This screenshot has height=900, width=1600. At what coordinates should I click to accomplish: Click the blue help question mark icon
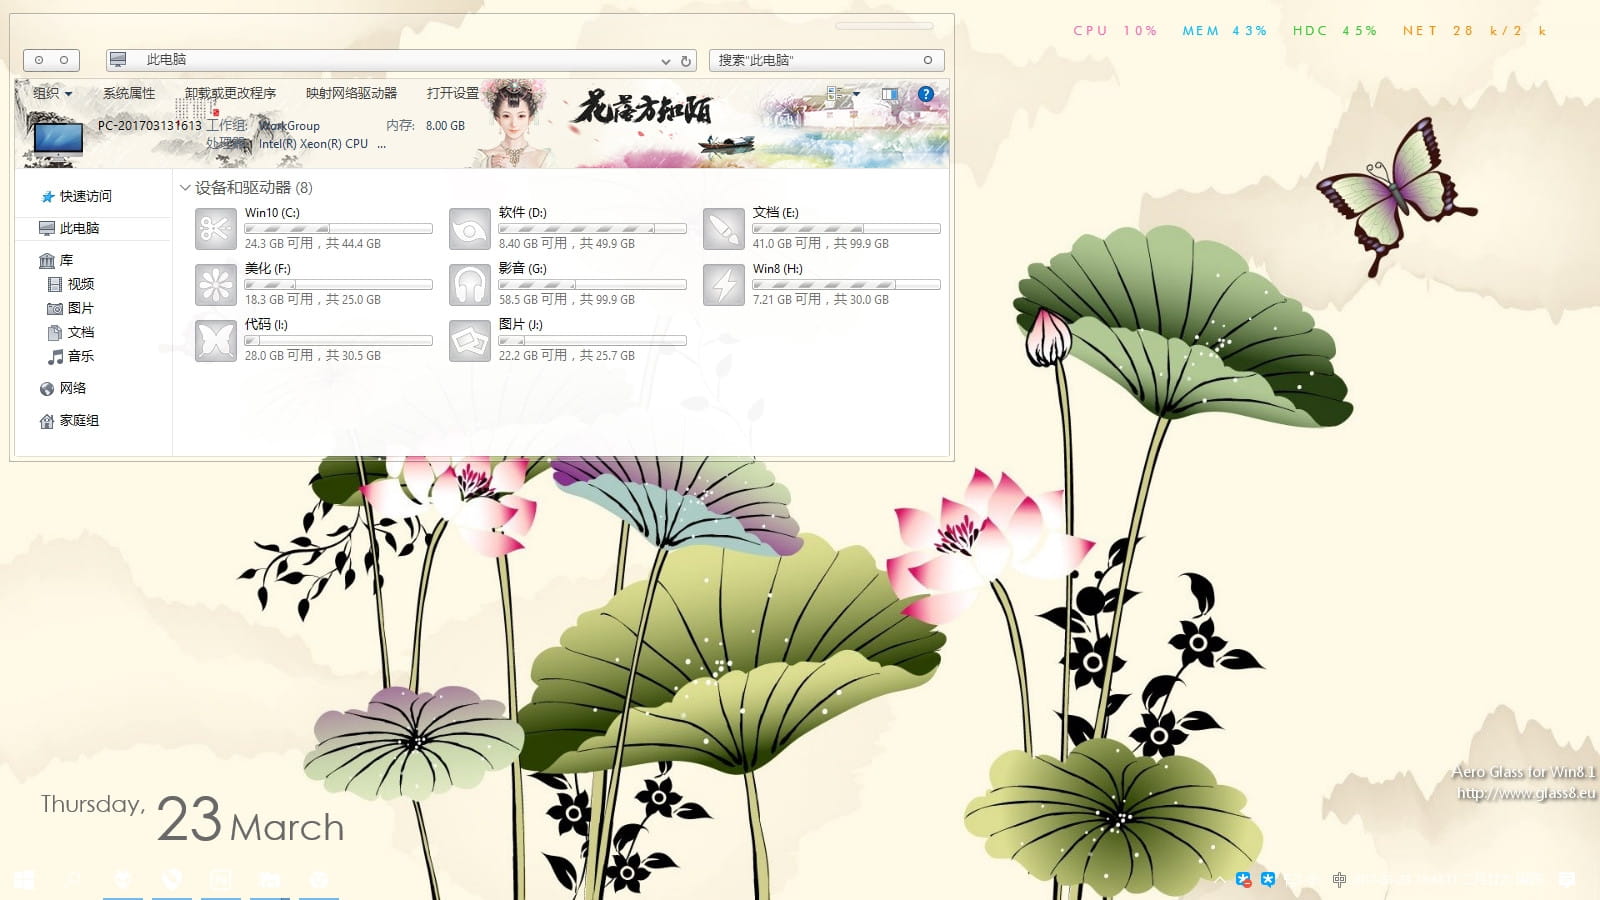click(926, 94)
